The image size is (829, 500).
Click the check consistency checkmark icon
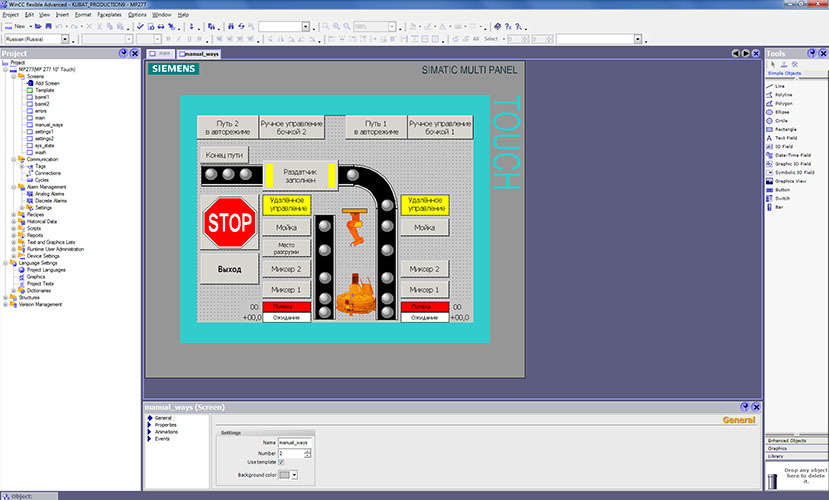[x=140, y=26]
